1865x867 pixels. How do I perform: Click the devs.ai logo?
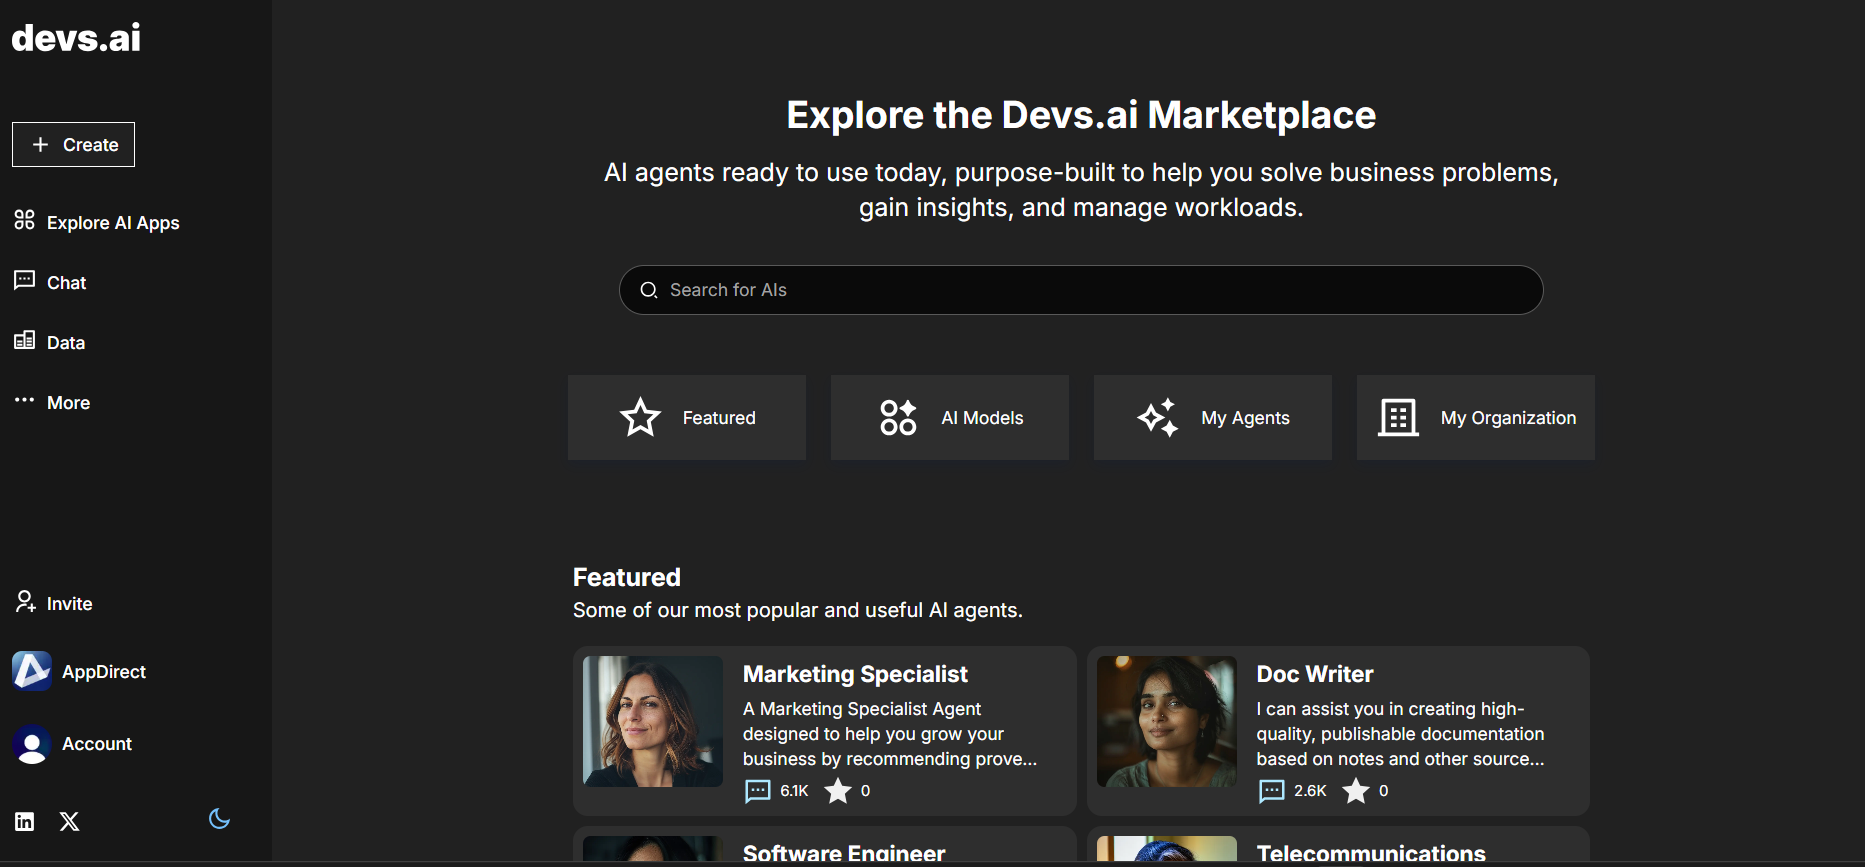click(x=76, y=38)
